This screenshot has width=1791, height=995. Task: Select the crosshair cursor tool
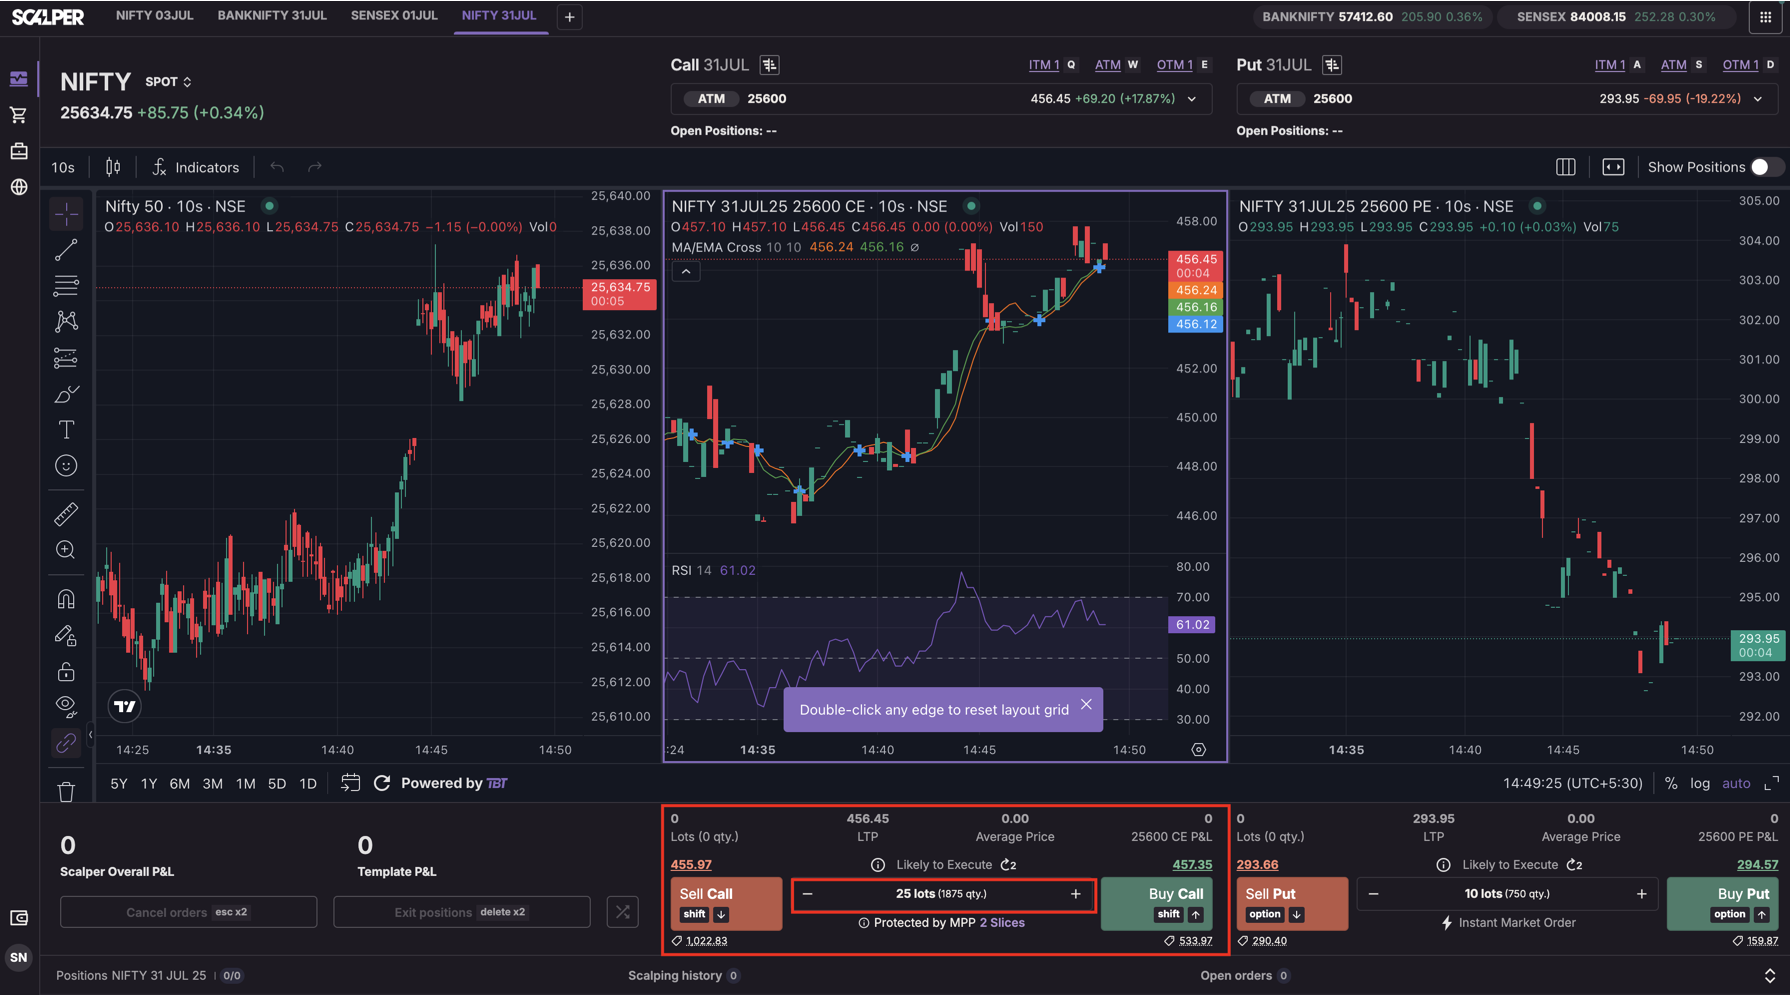pos(66,214)
